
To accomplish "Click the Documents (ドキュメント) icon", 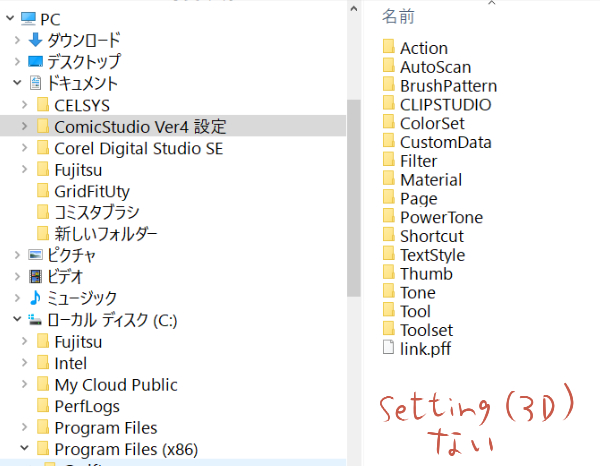I will 36,83.
